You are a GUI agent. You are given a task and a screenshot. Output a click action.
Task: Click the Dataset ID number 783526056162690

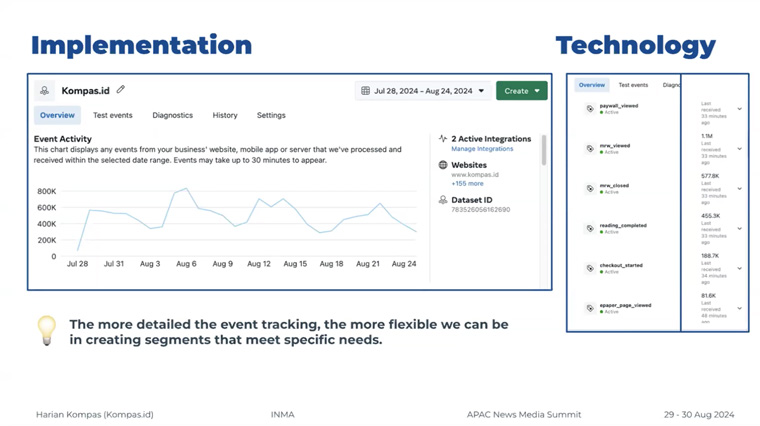pos(481,210)
